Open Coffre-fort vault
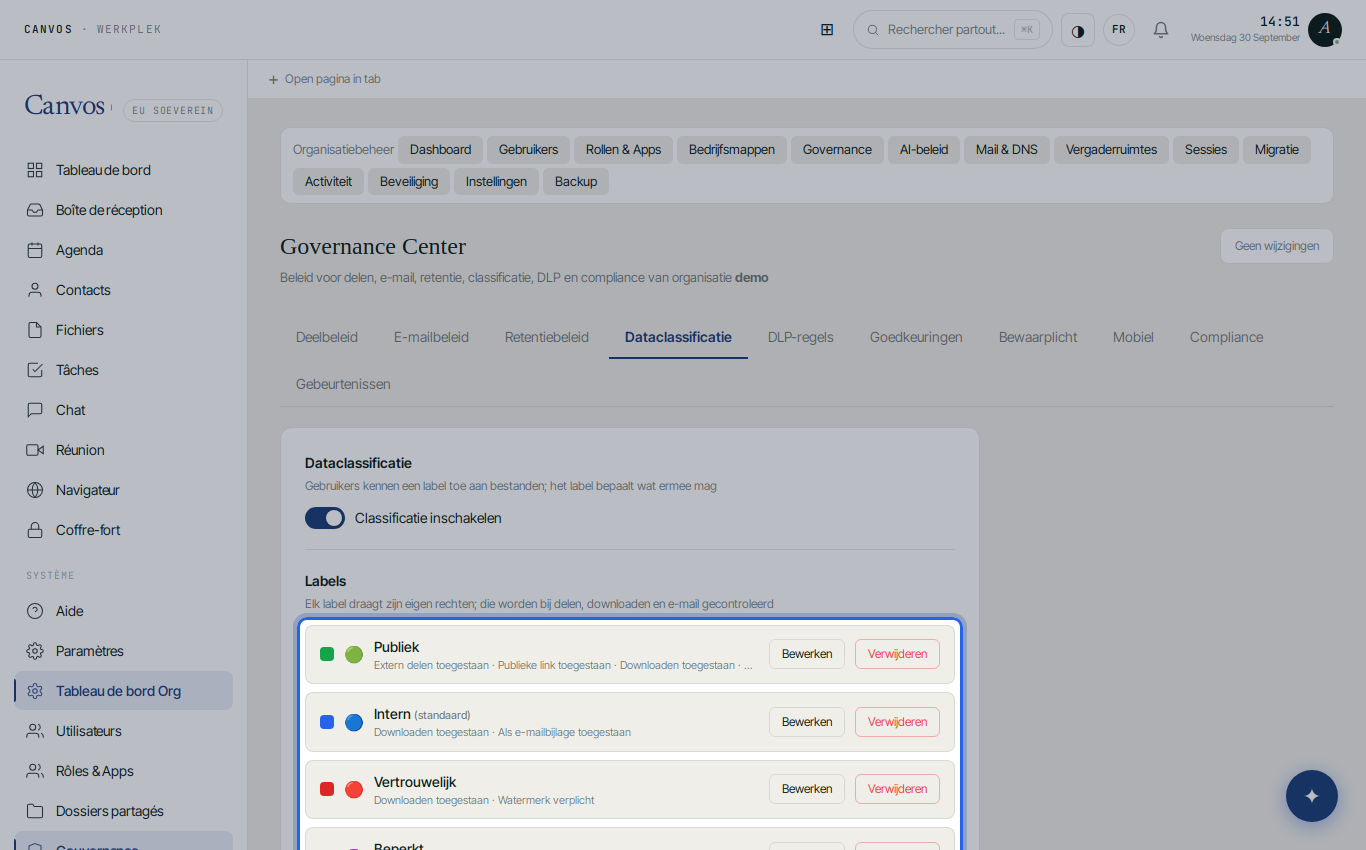Viewport: 1366px width, 850px height. (x=124, y=530)
